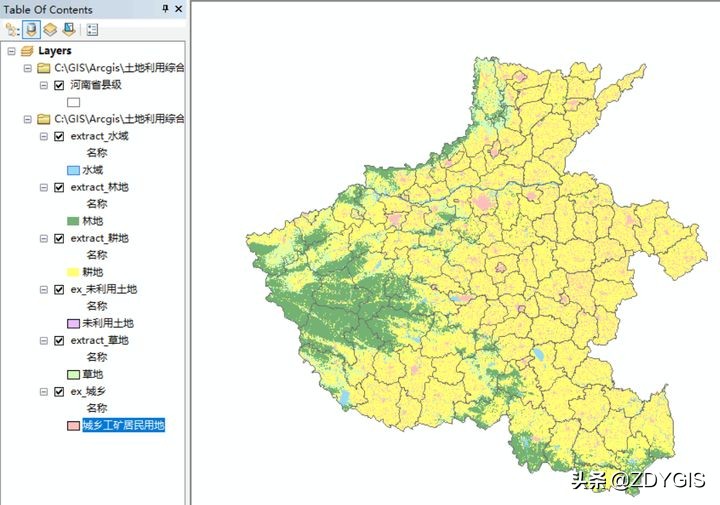Uncheck the ex_城乡 layer
The width and height of the screenshot is (720, 505).
pos(59,392)
